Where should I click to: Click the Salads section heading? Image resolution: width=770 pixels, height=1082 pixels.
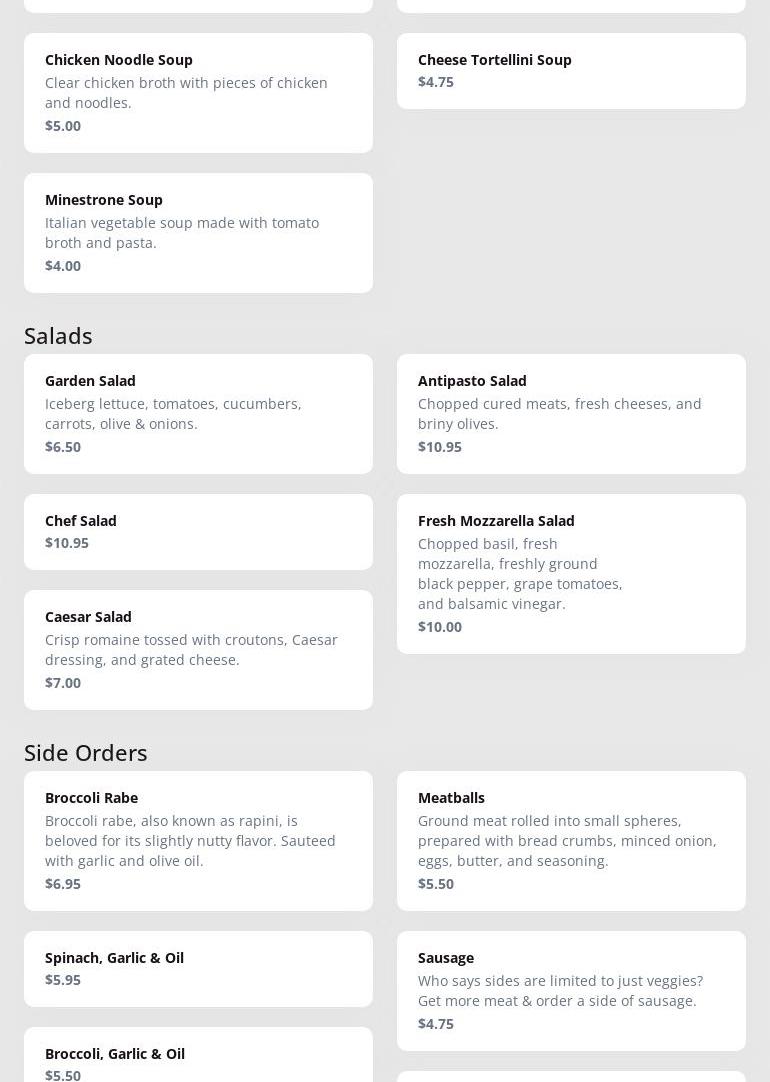58,336
